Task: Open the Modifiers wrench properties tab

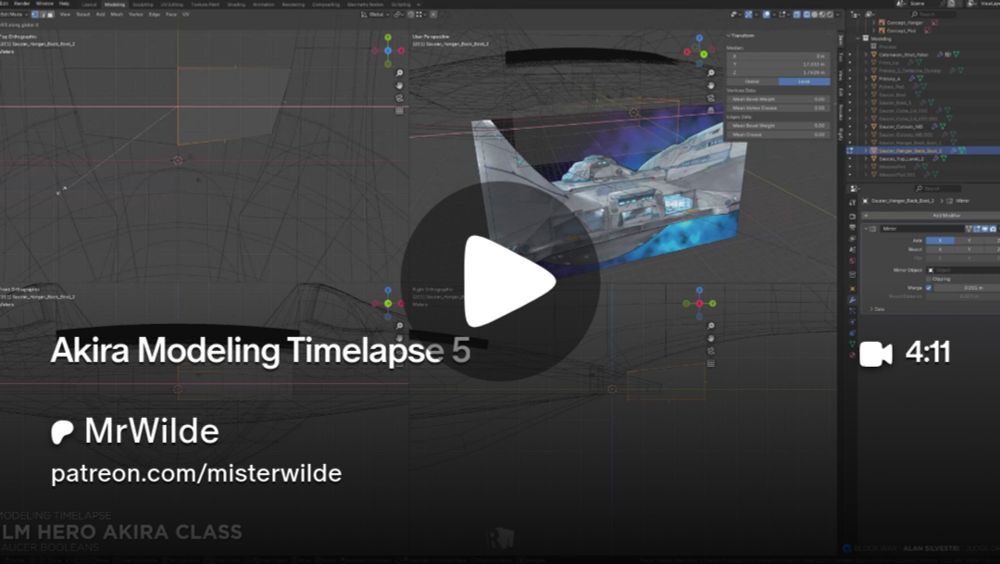Action: pos(853,300)
